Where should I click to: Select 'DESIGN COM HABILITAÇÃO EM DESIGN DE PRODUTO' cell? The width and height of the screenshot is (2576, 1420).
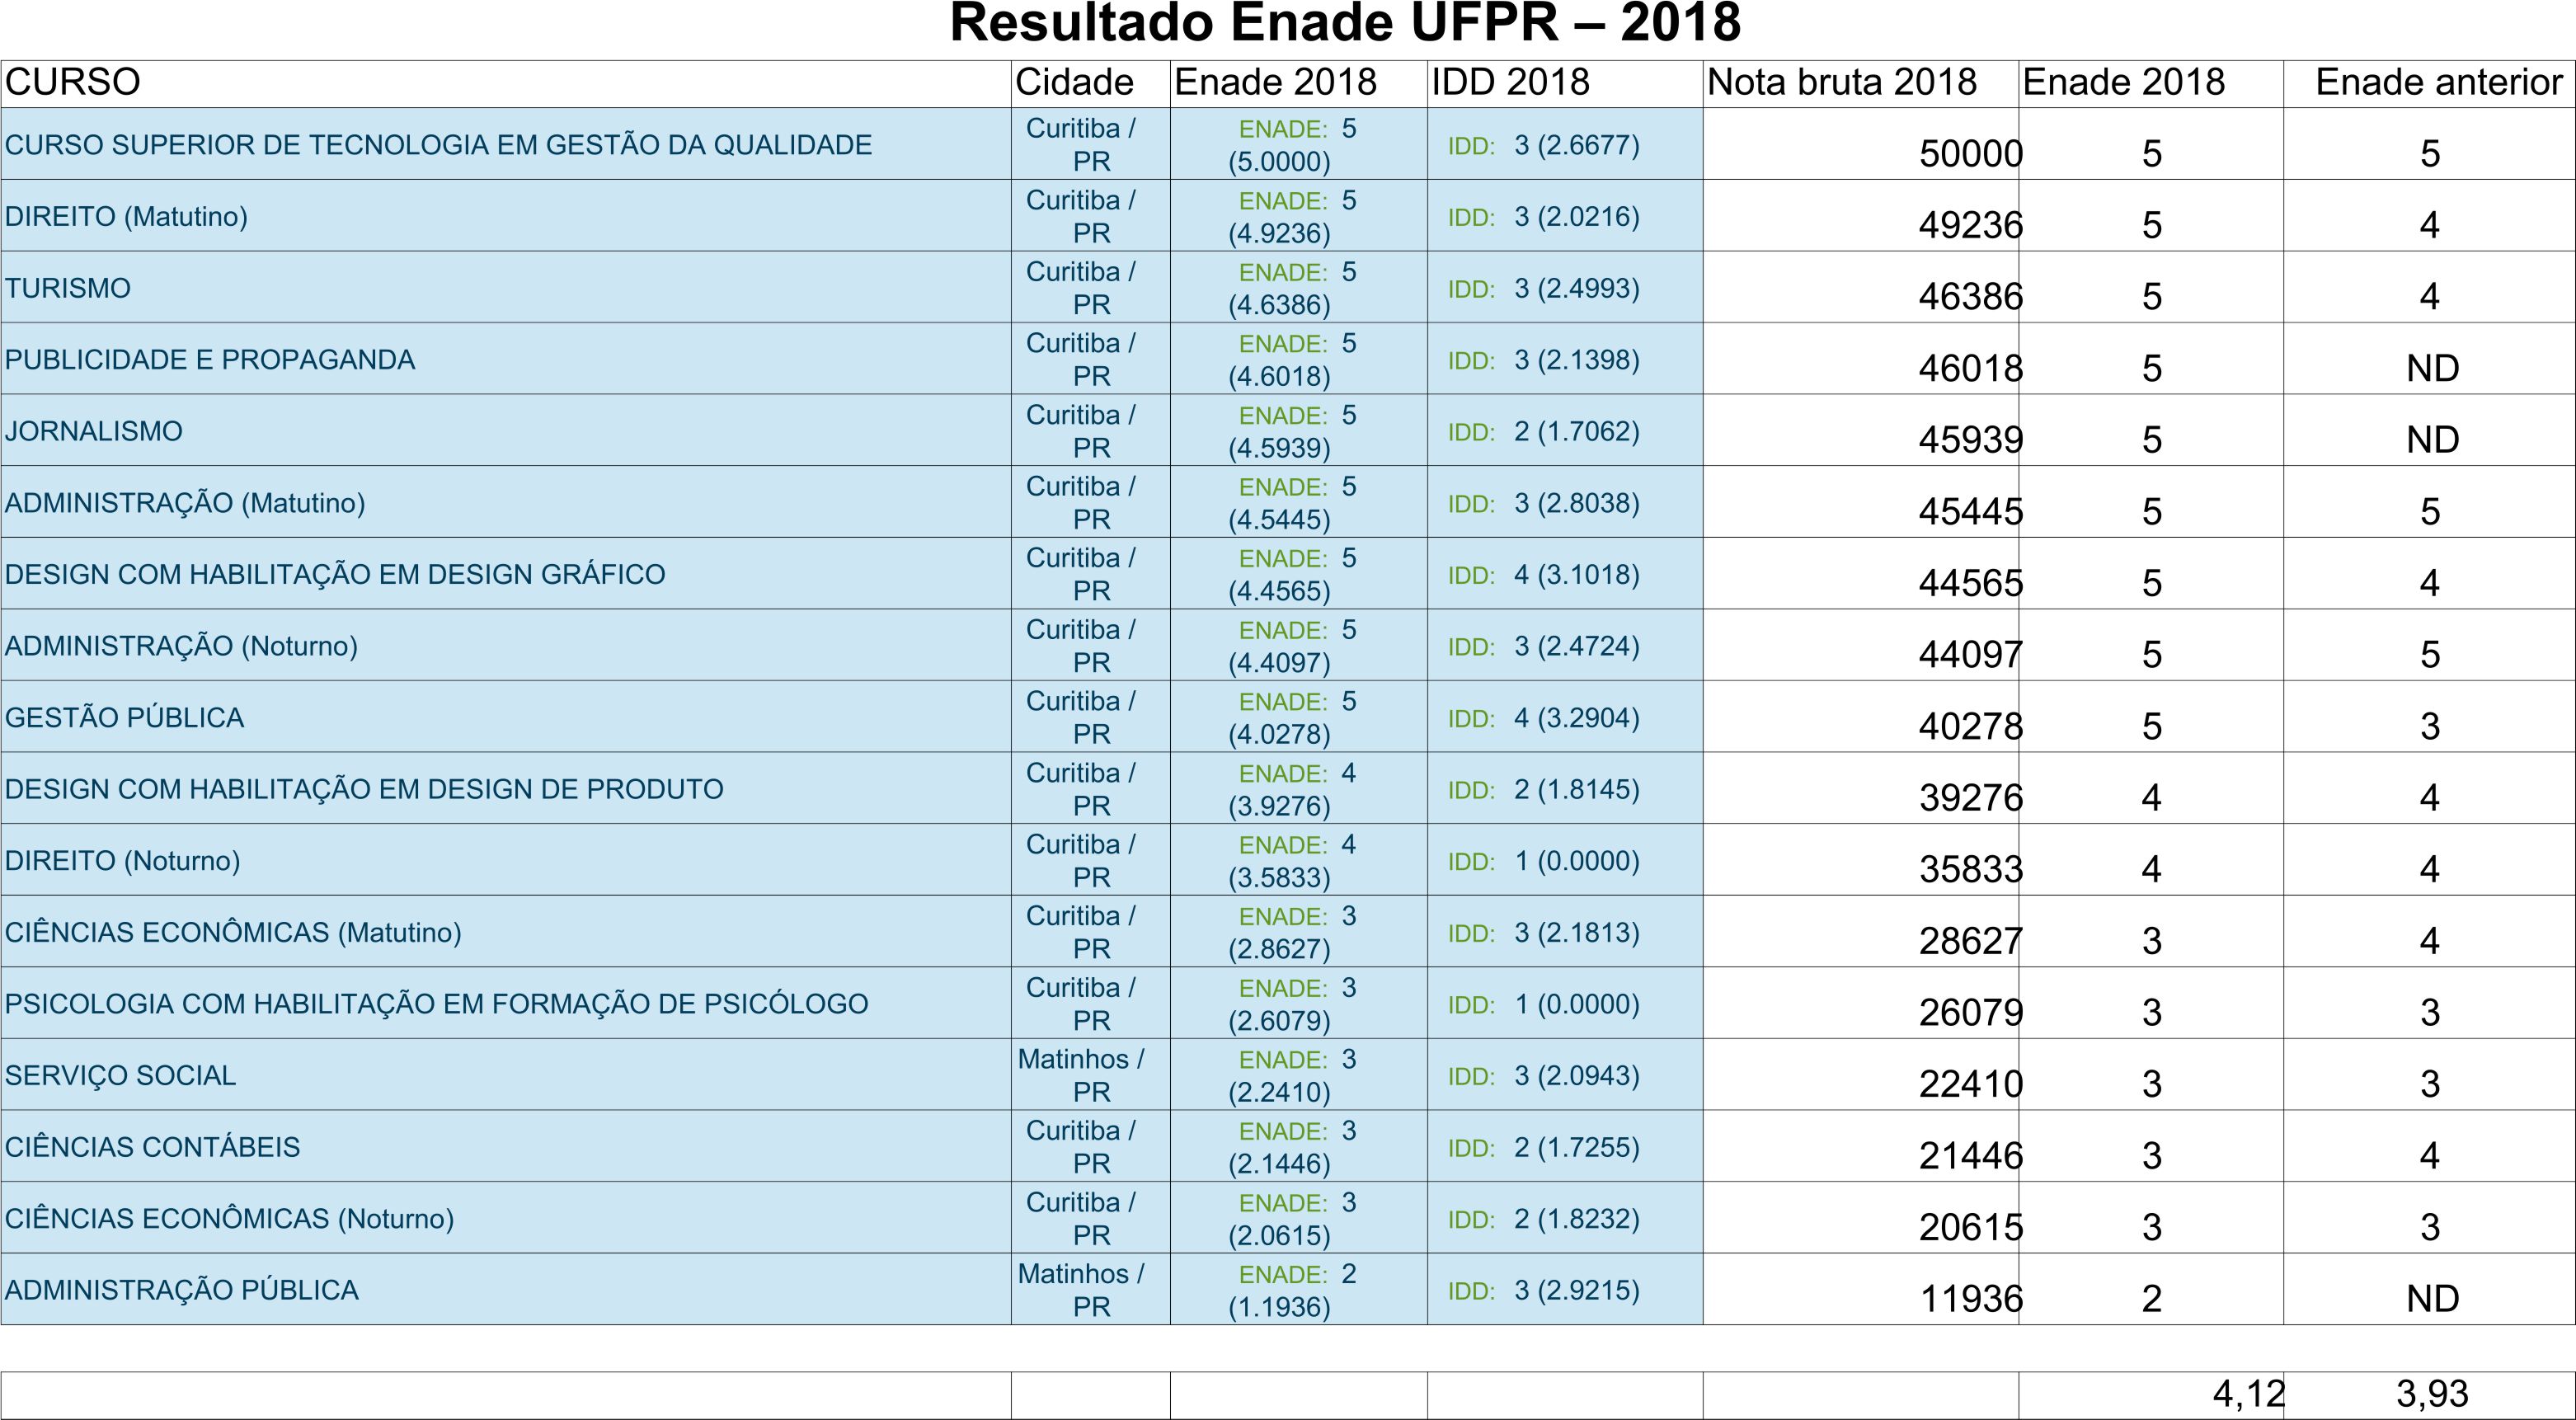506,788
